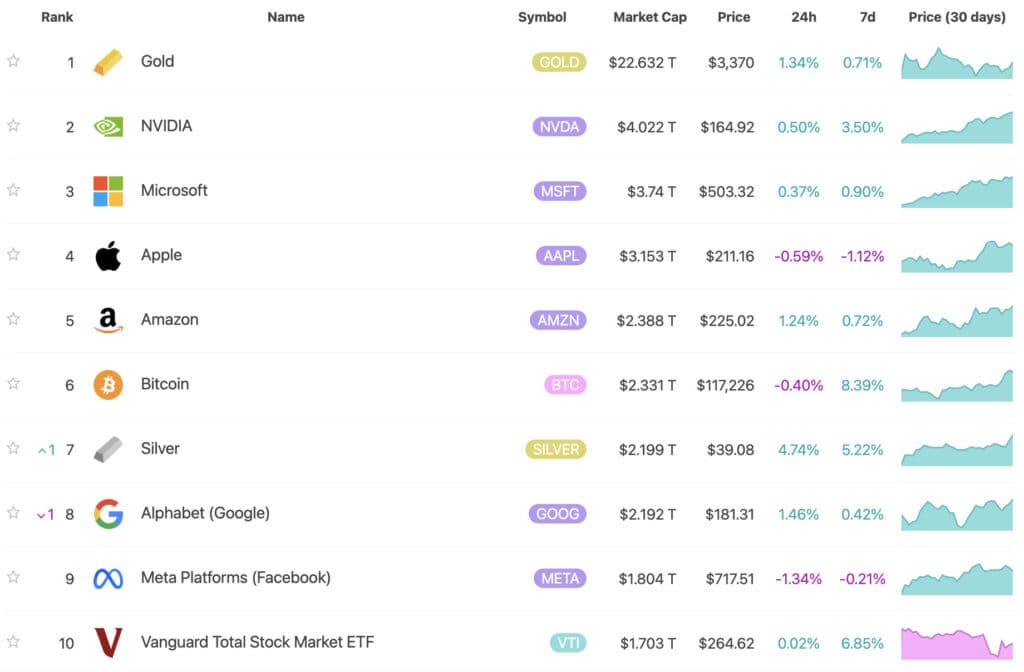Toggle the Meta Platforms favorite star

tap(13, 577)
